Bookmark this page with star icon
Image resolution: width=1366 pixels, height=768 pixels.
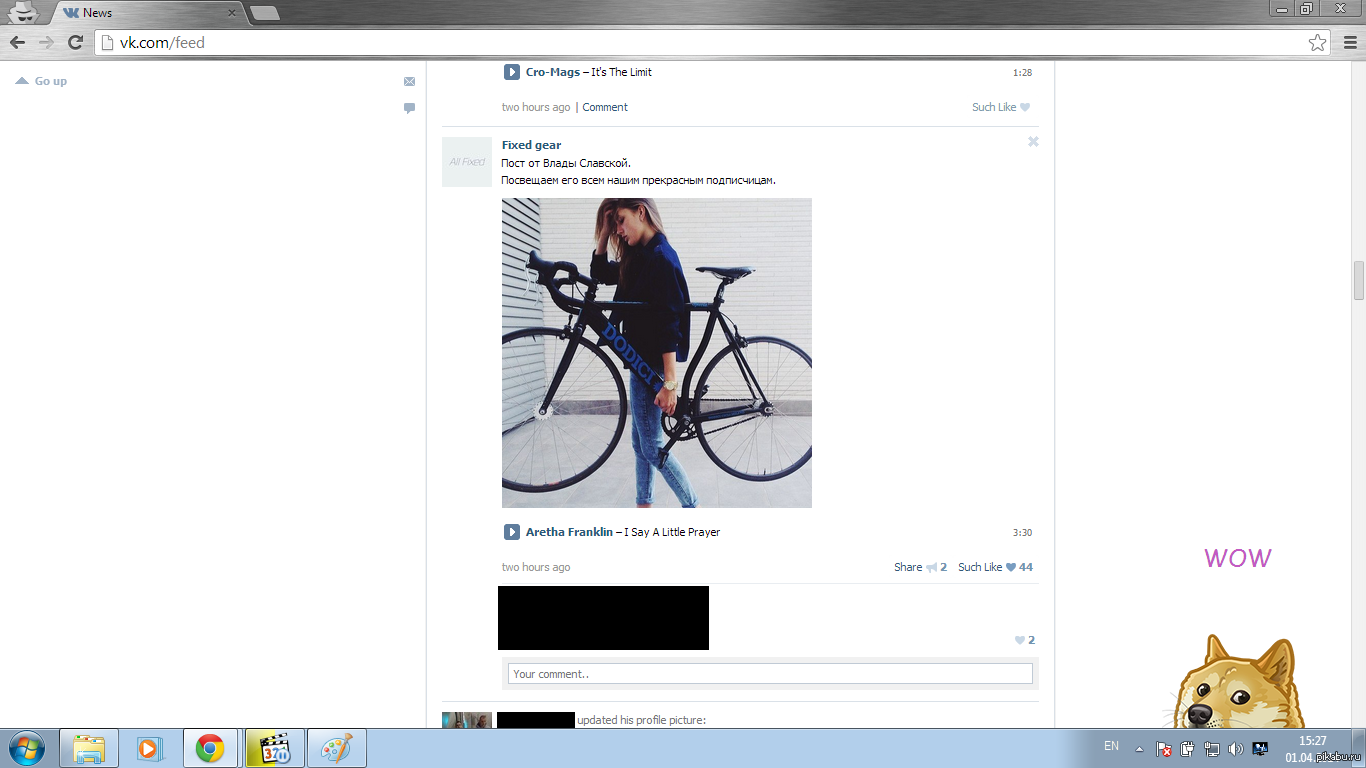[1317, 42]
